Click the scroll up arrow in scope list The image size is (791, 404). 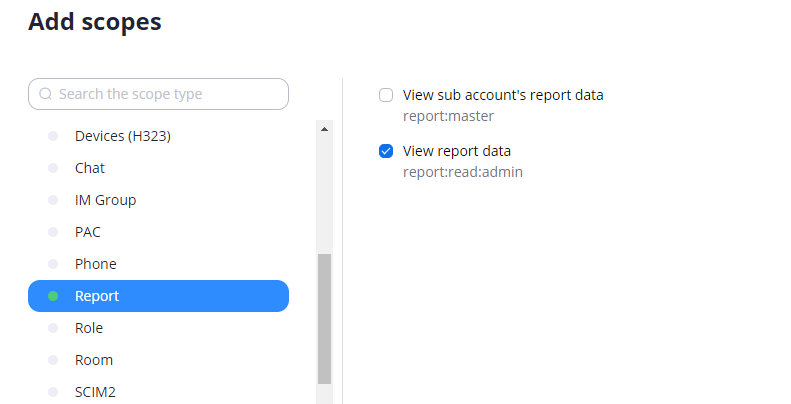324,130
